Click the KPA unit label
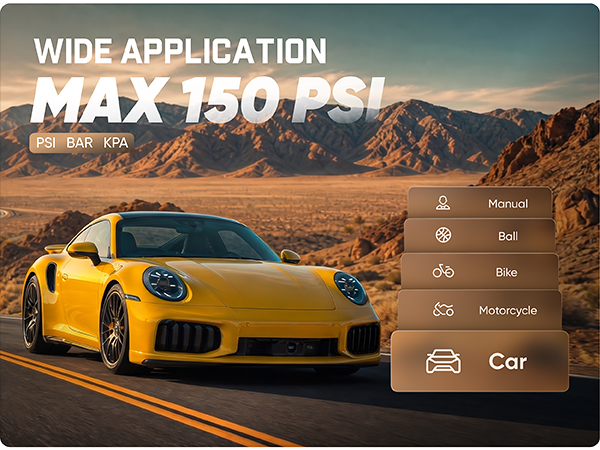The width and height of the screenshot is (600, 450). [x=116, y=143]
